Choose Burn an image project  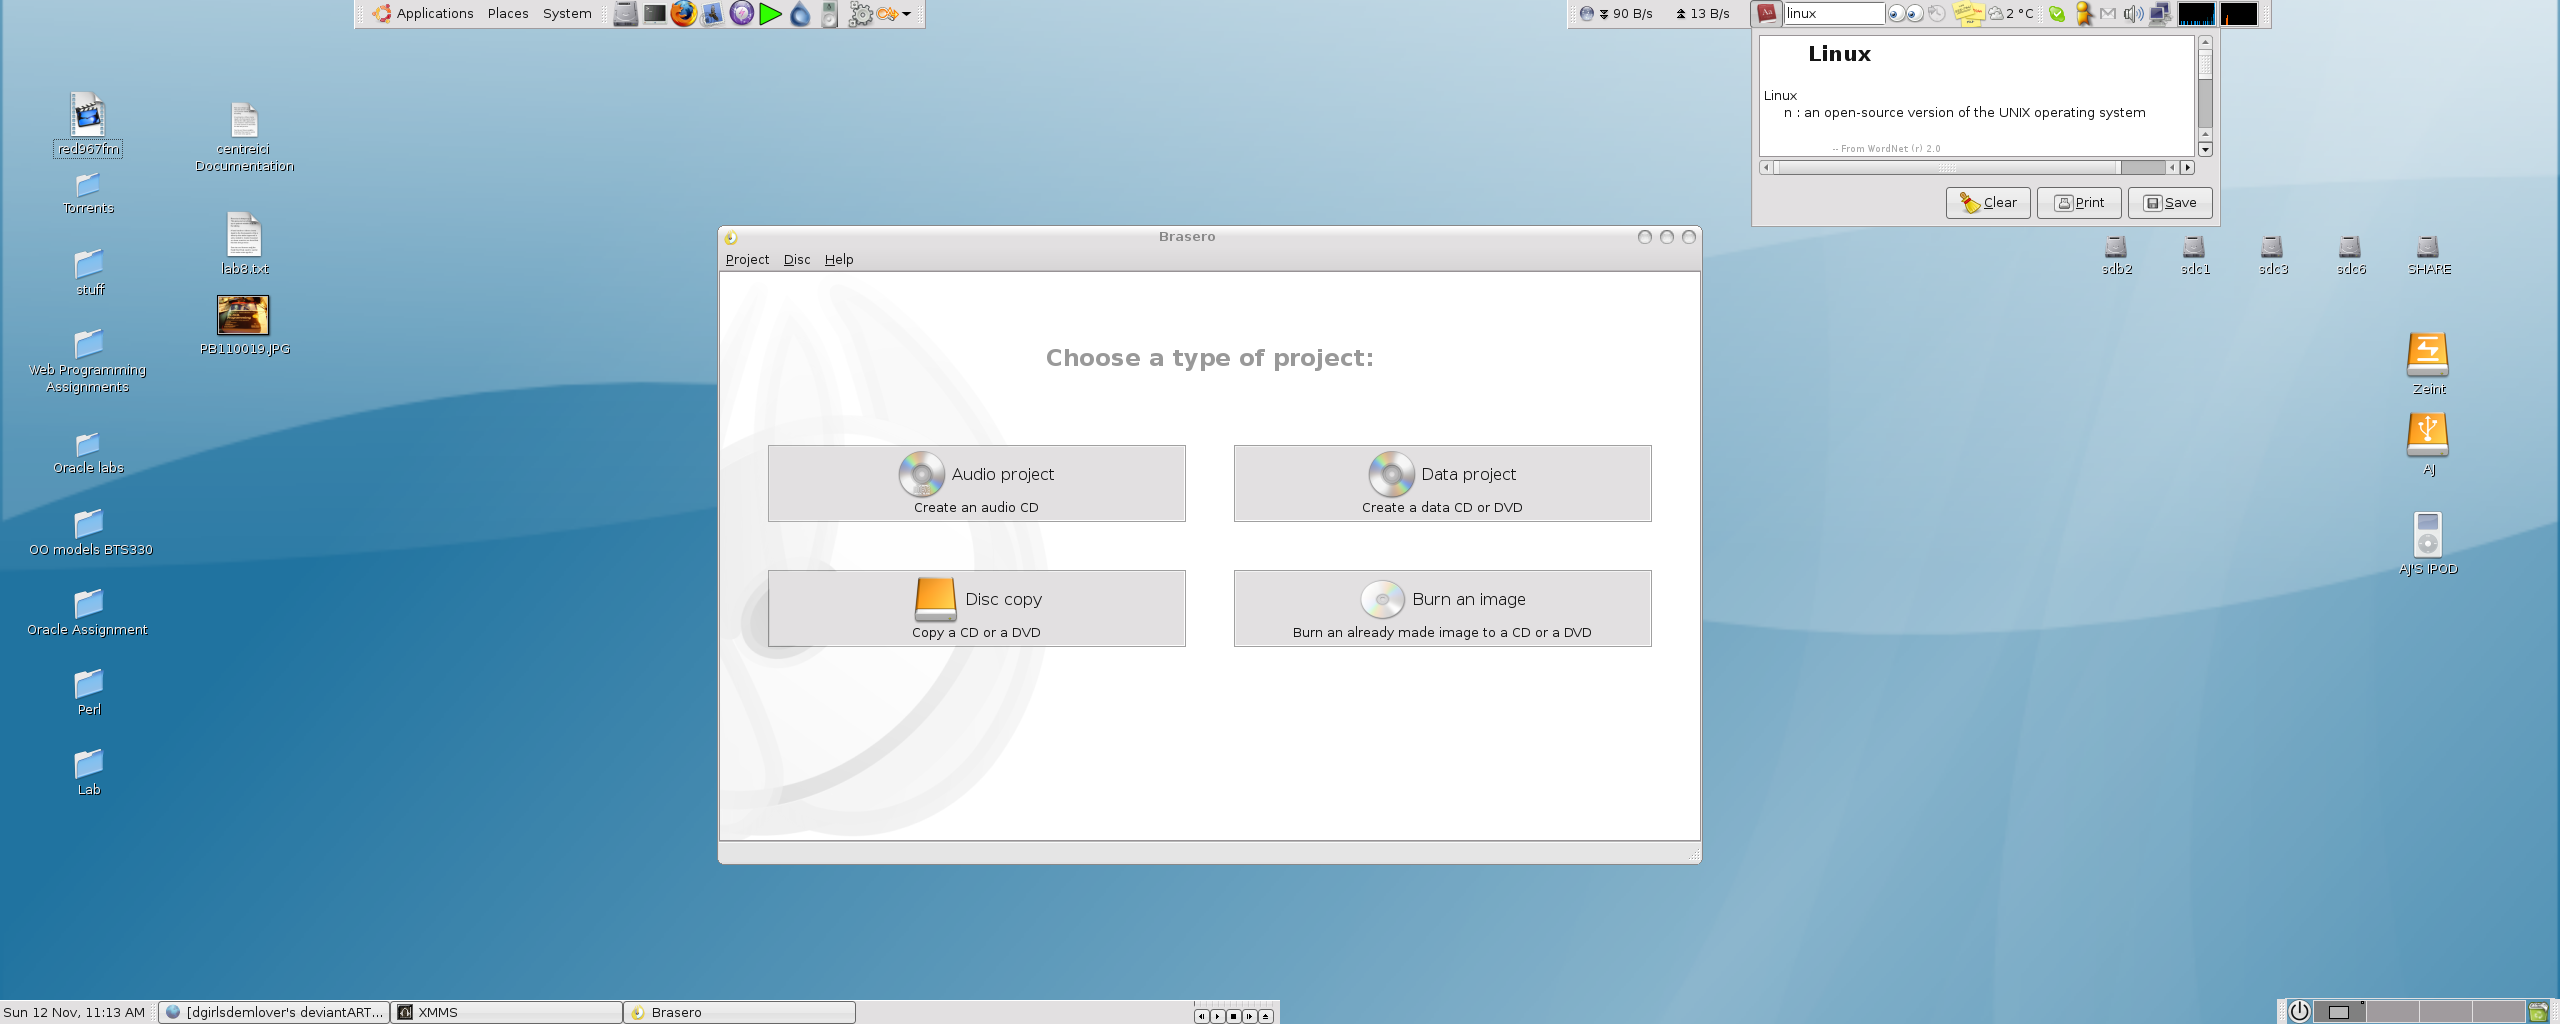[1442, 608]
